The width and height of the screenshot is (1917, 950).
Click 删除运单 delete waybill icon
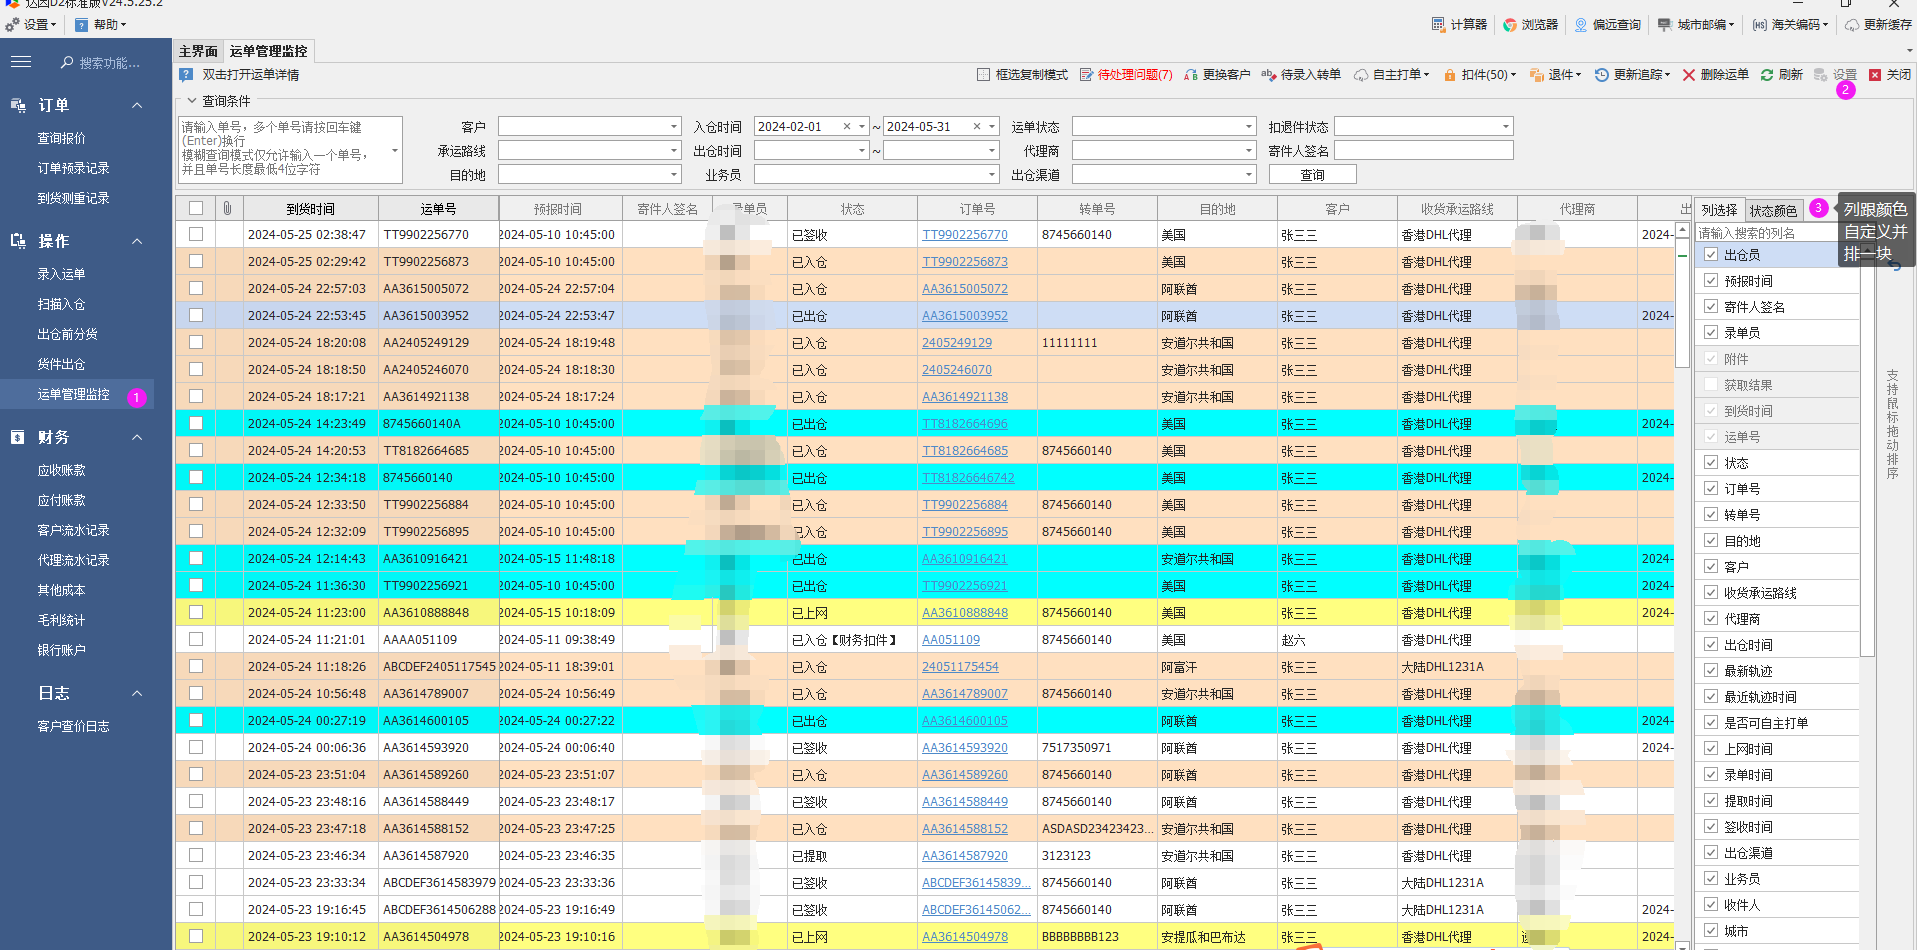(1689, 75)
